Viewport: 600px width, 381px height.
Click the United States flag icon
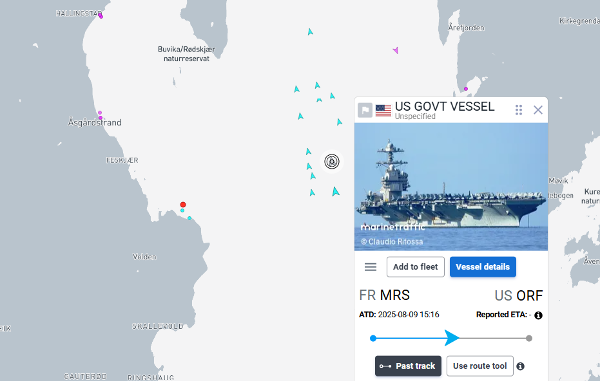(x=383, y=111)
